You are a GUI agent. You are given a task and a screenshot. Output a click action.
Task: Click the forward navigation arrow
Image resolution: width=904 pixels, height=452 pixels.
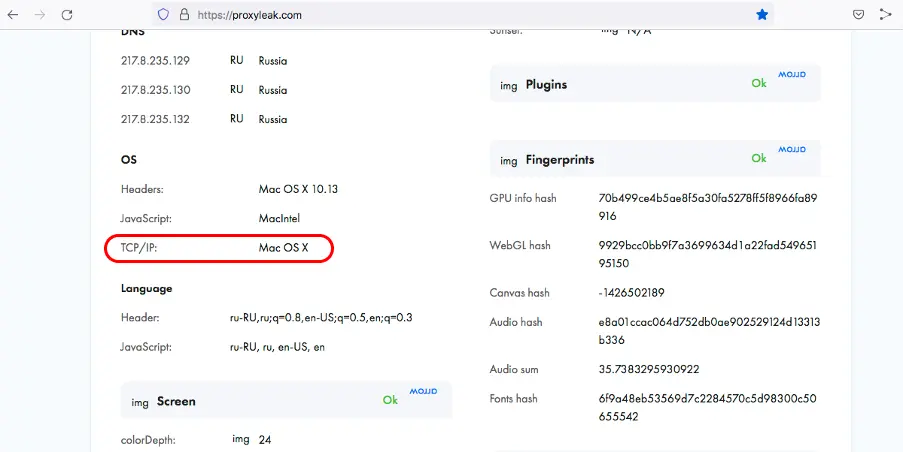pos(40,15)
